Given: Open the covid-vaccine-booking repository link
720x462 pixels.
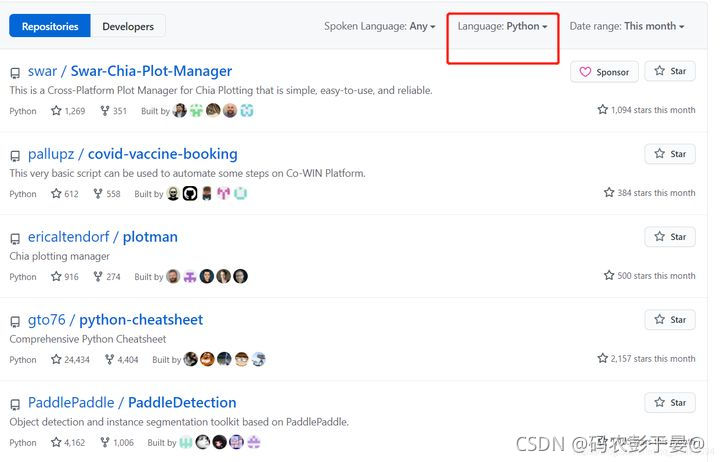Looking at the screenshot, I should pyautogui.click(x=163, y=154).
